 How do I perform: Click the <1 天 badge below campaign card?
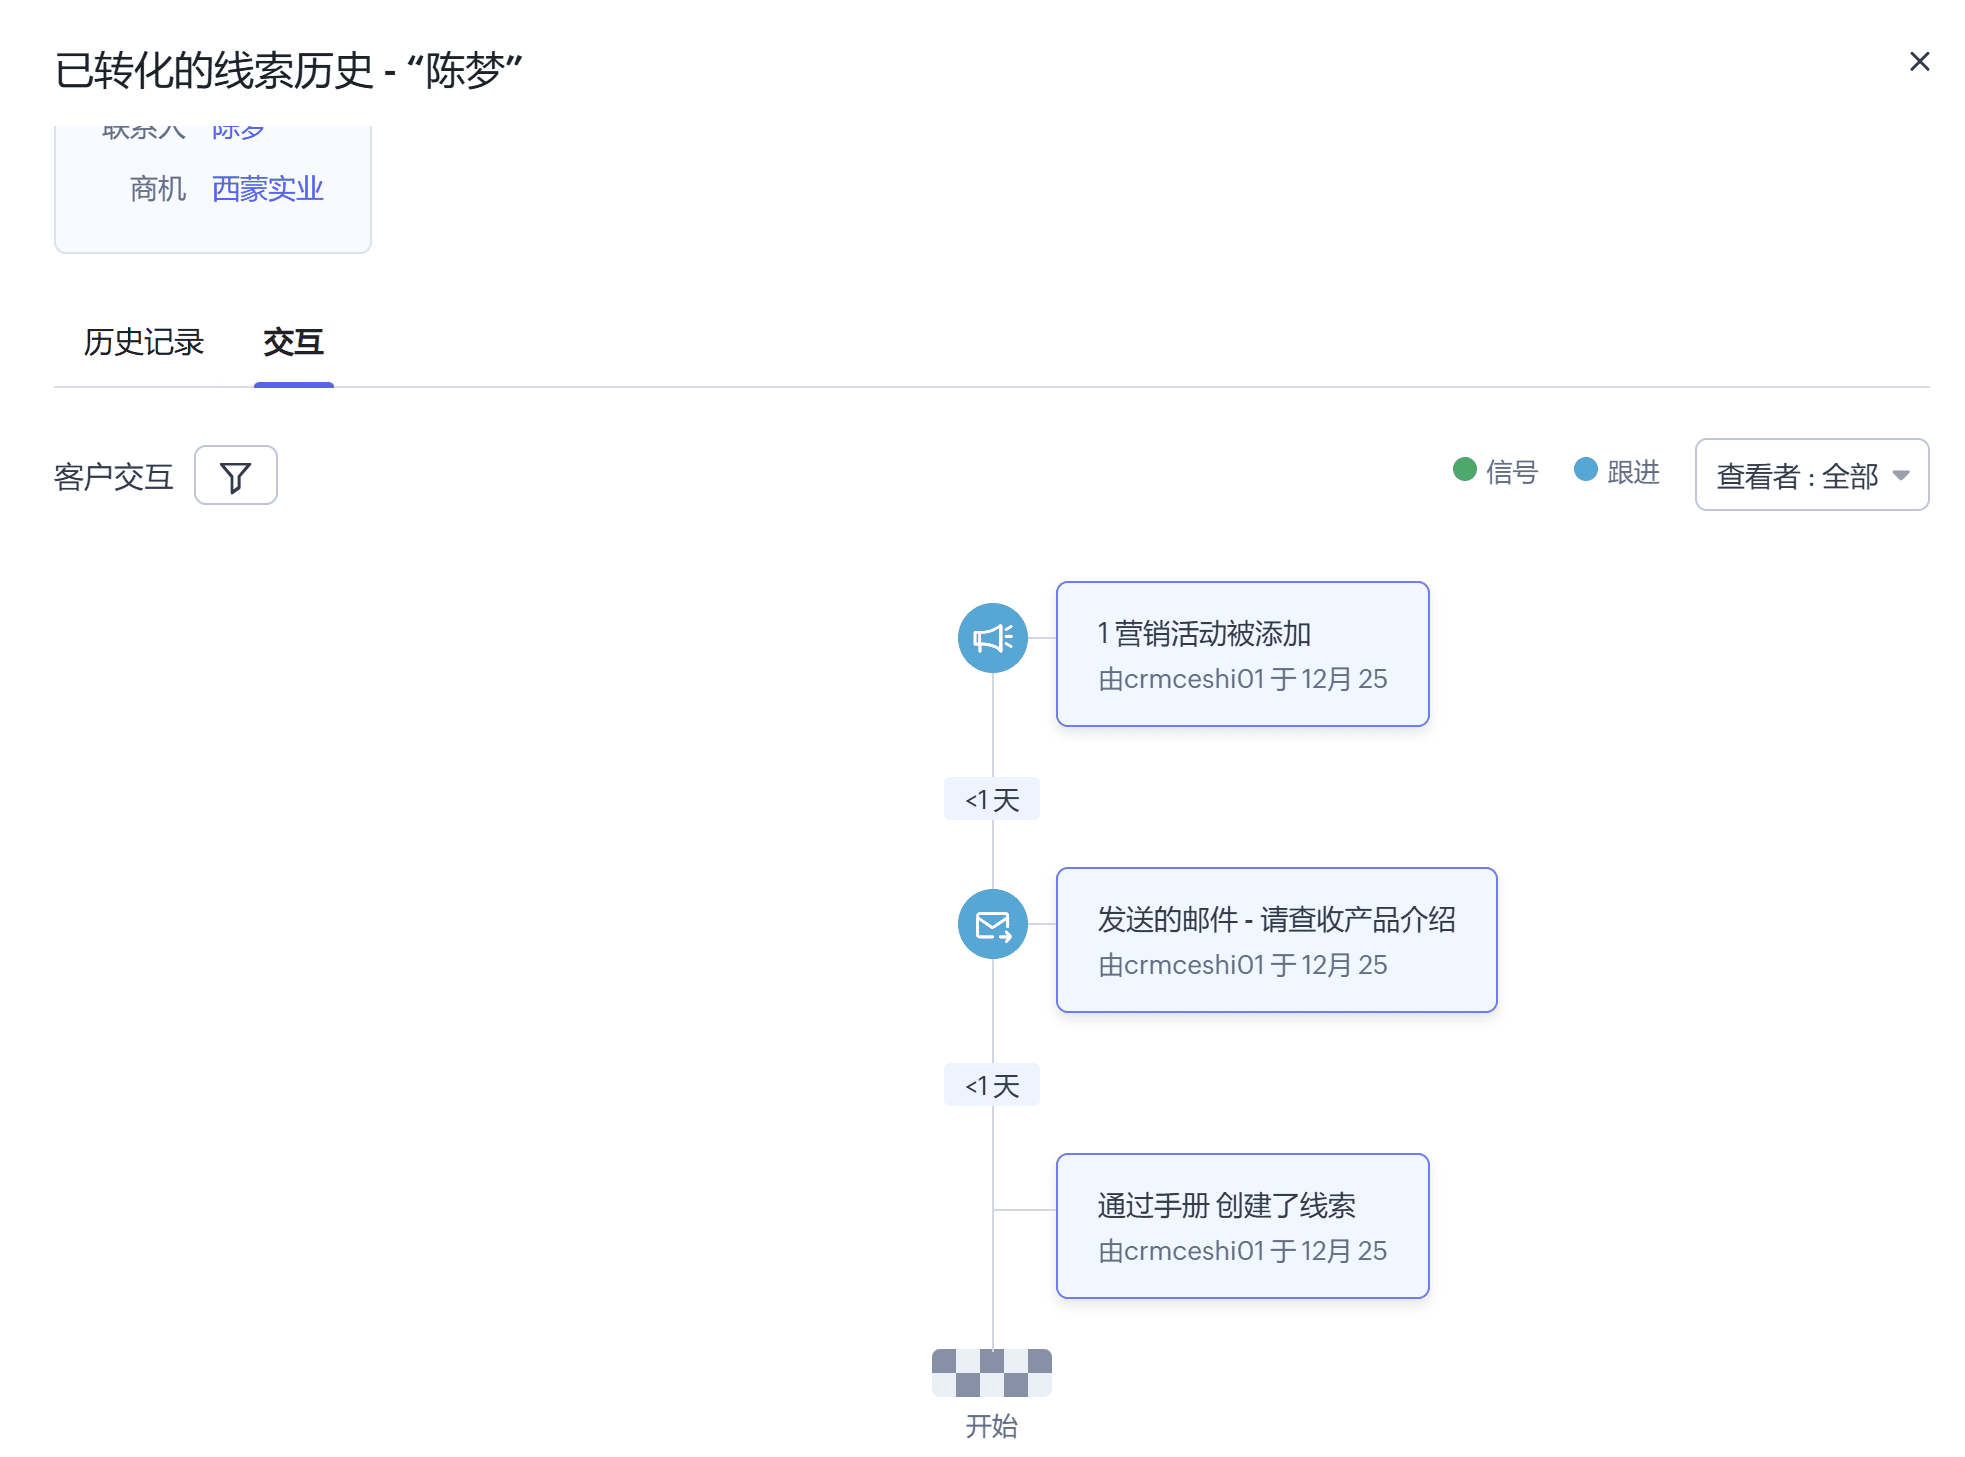tap(991, 799)
